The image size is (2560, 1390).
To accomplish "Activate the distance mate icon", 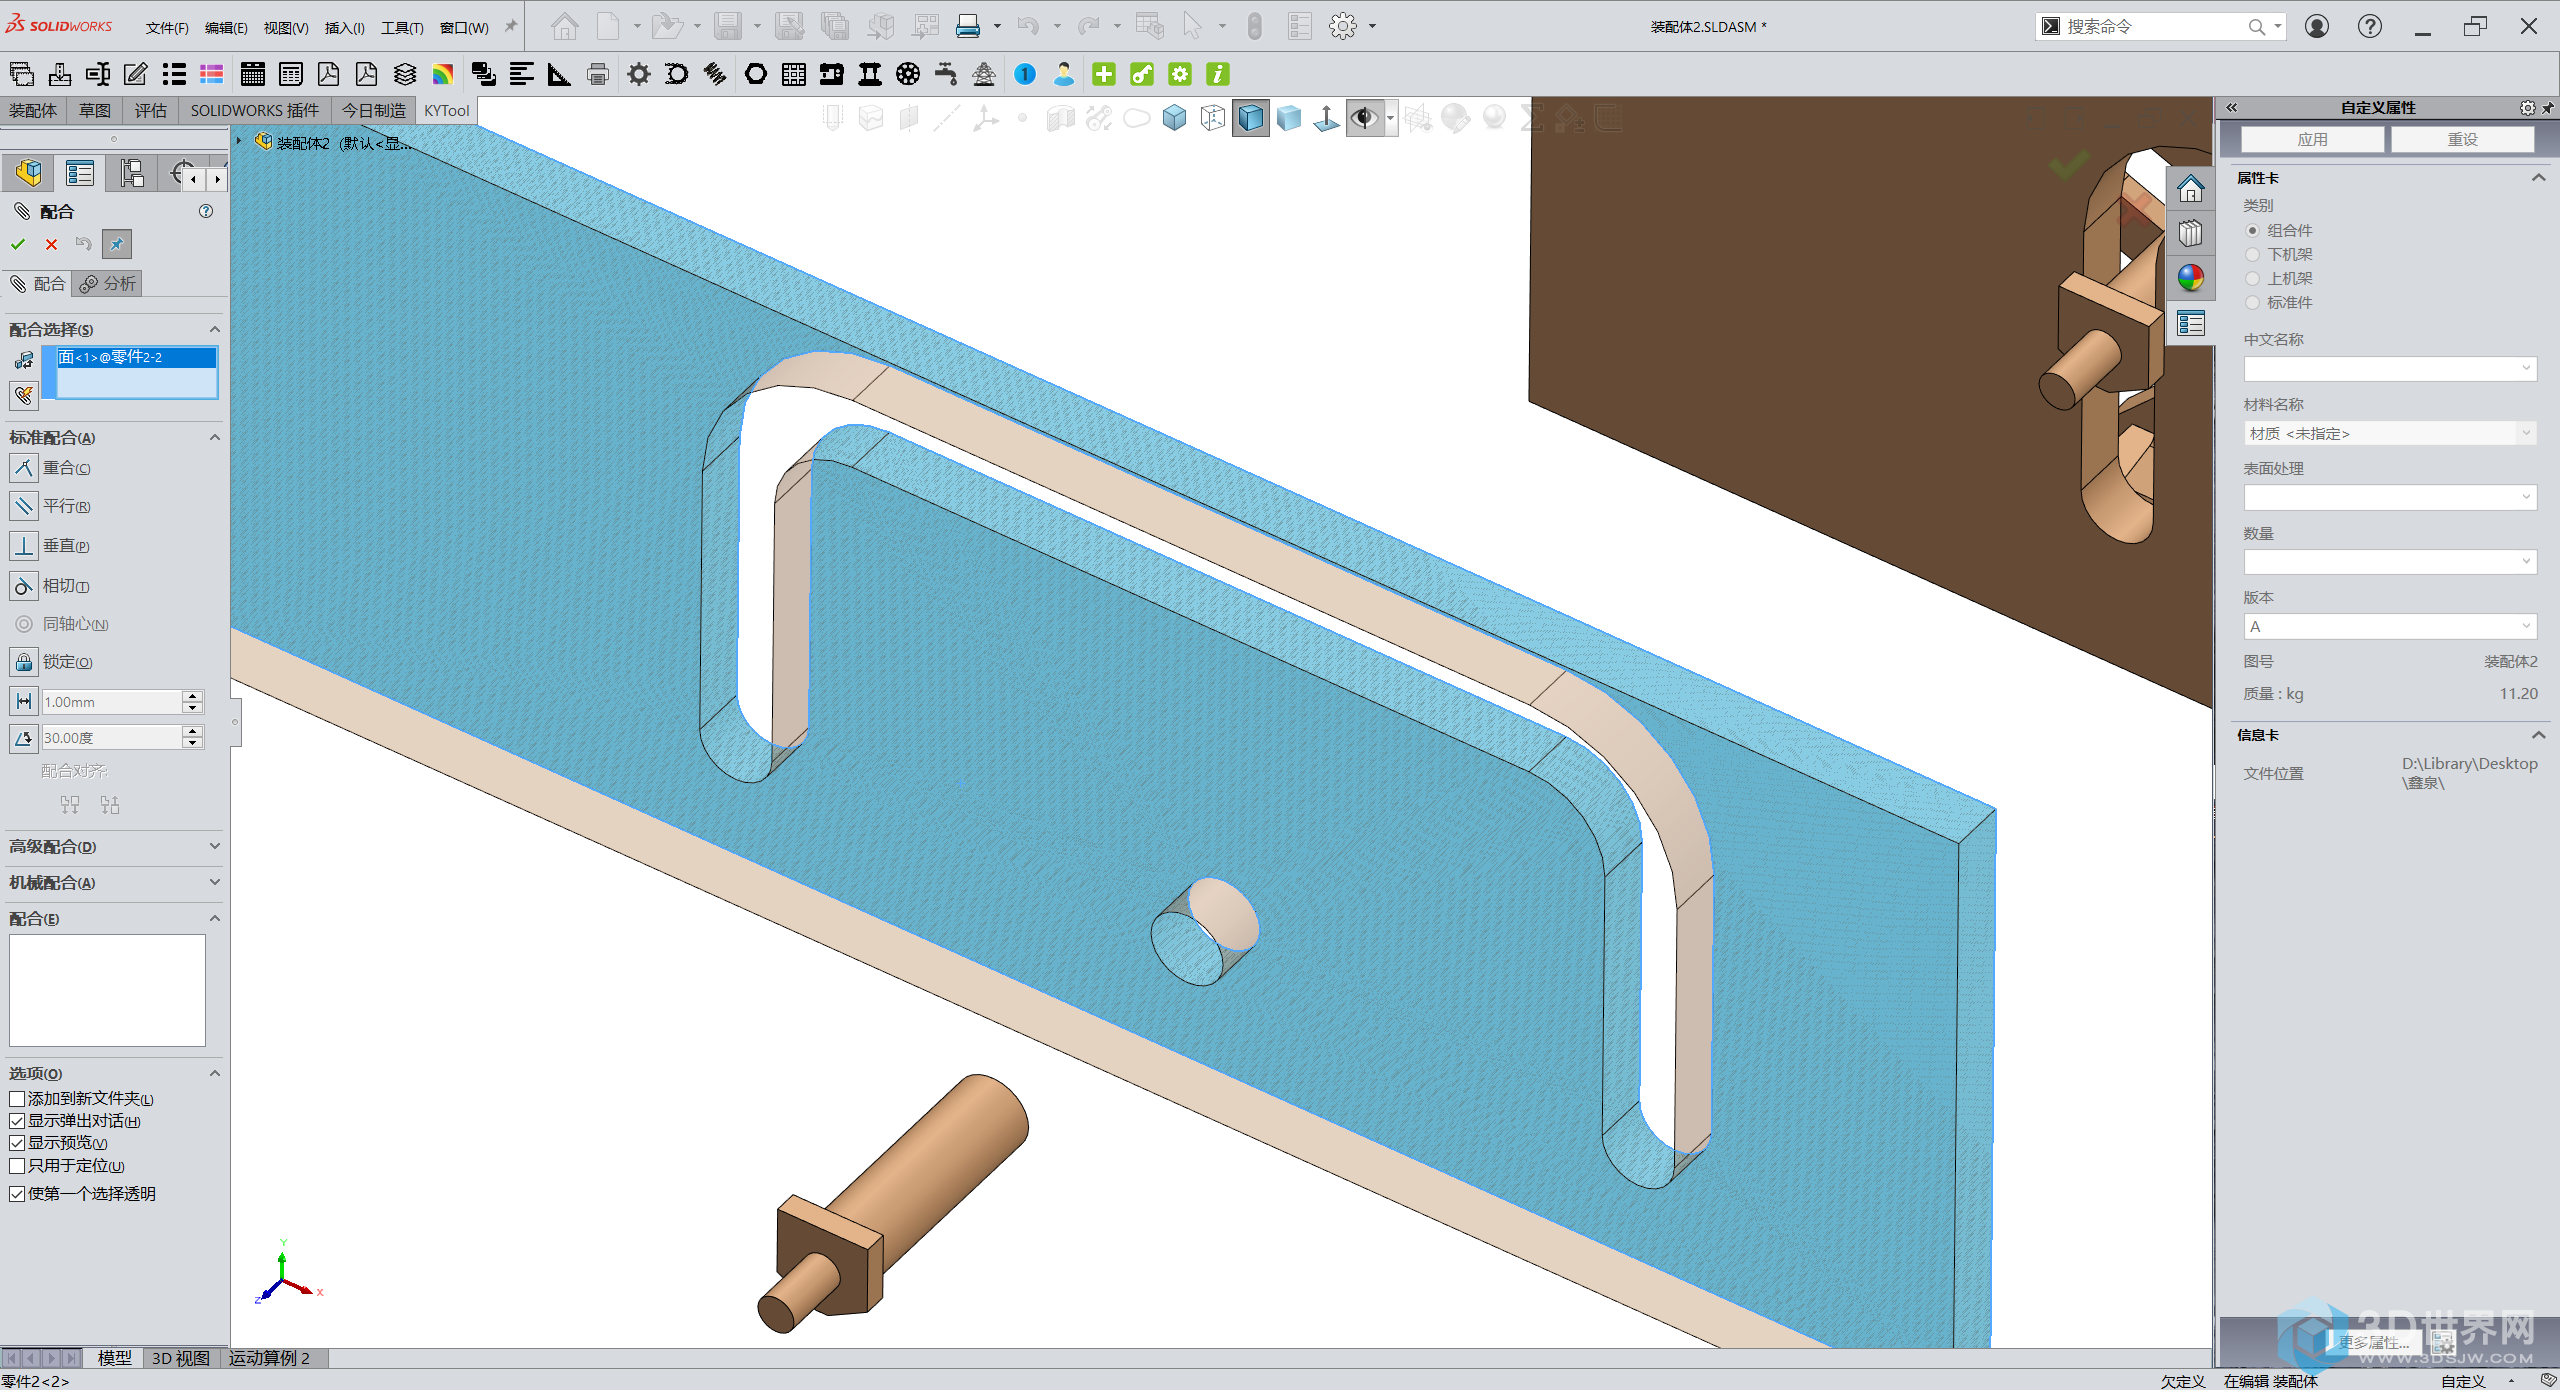I will pyautogui.click(x=24, y=702).
